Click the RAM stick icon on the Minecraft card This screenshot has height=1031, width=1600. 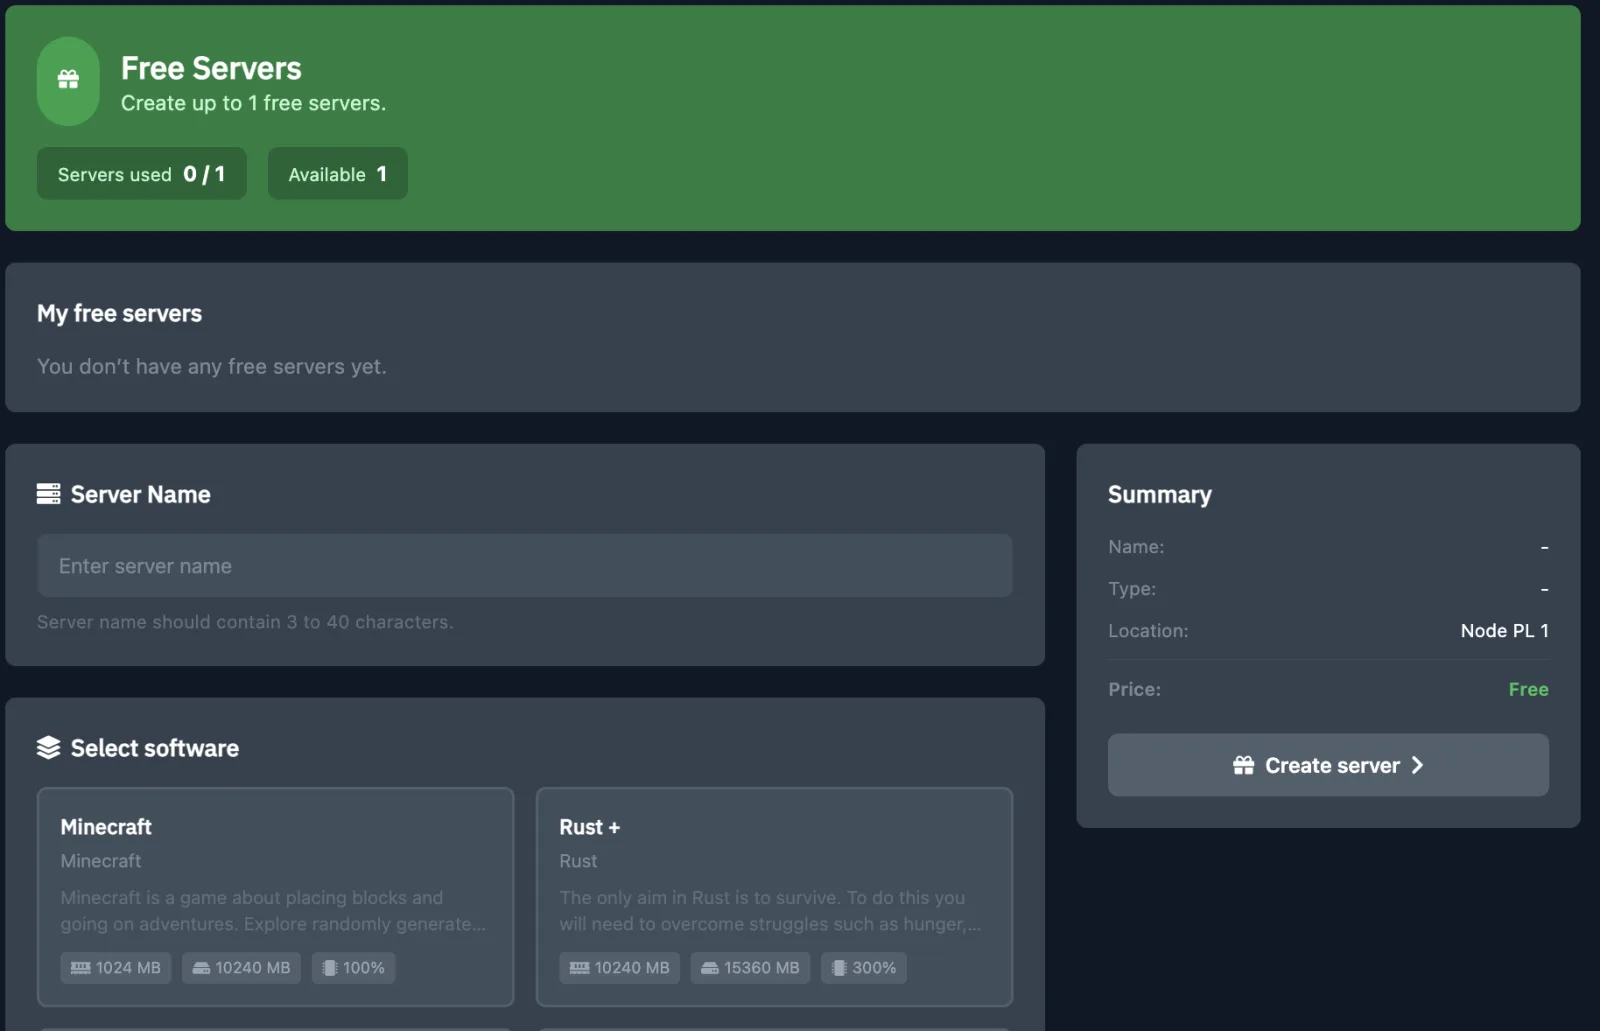point(80,967)
